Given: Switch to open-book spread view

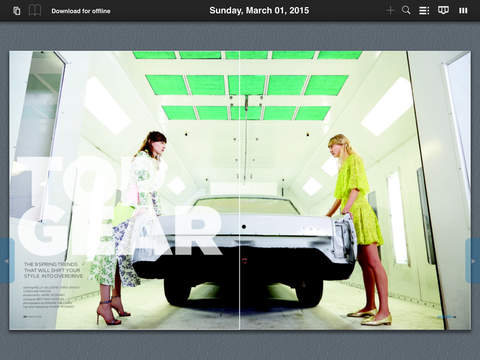Looking at the screenshot, I should (35, 11).
